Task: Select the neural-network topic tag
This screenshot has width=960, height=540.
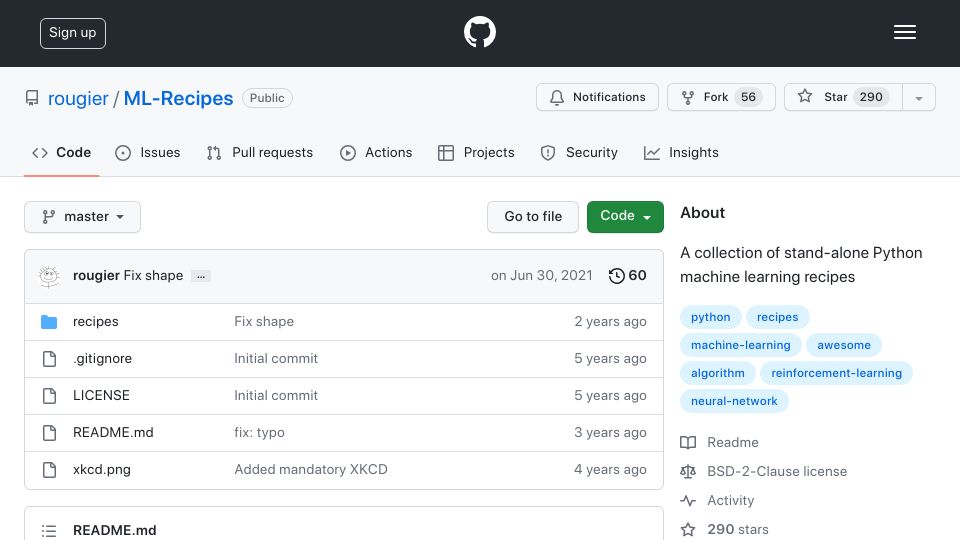Action: point(734,402)
